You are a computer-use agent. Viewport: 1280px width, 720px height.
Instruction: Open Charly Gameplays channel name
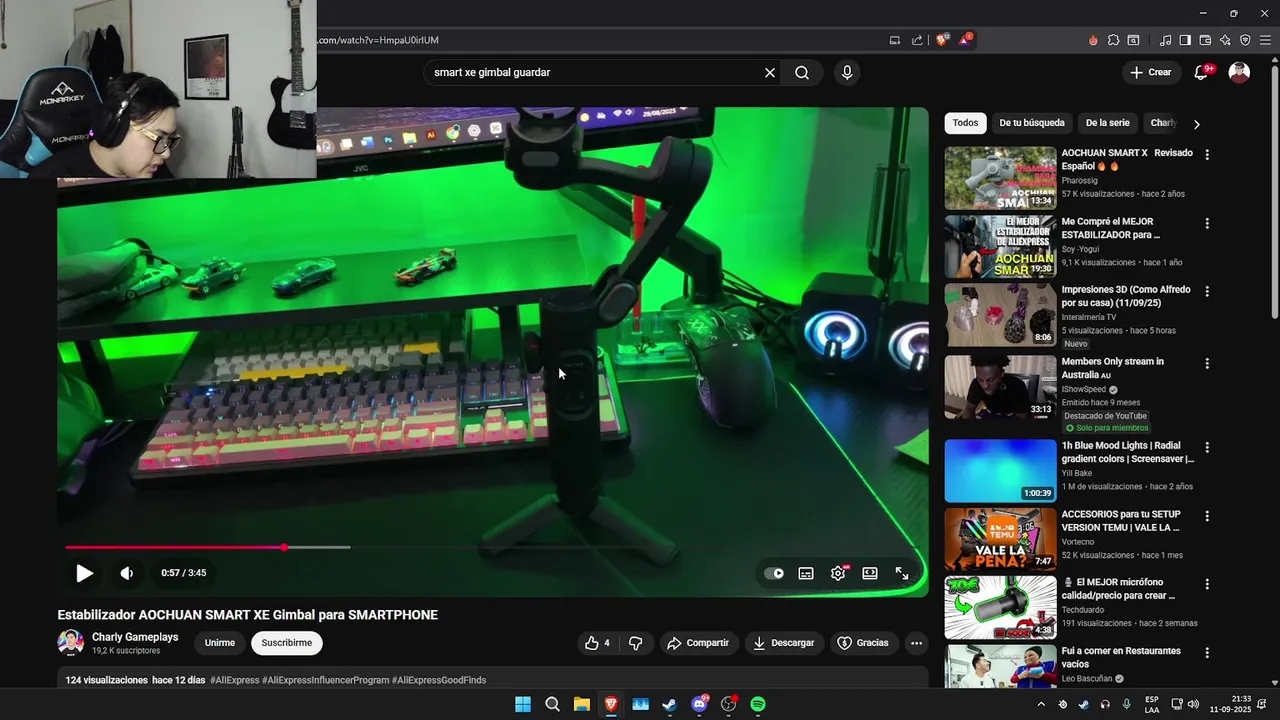pyautogui.click(x=135, y=637)
